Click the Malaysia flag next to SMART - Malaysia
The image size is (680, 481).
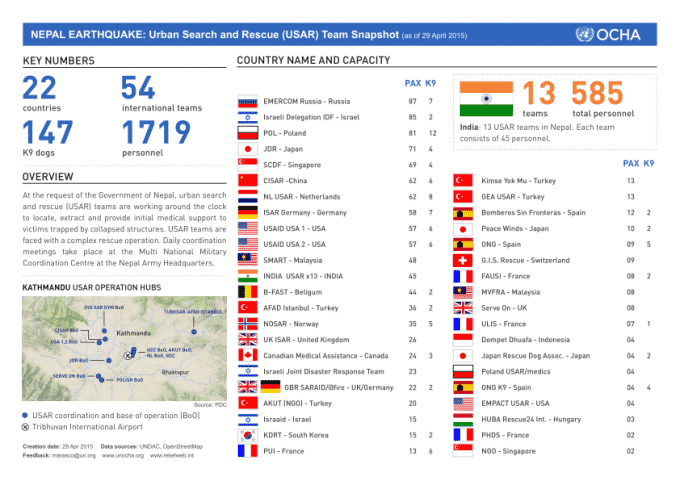[248, 260]
